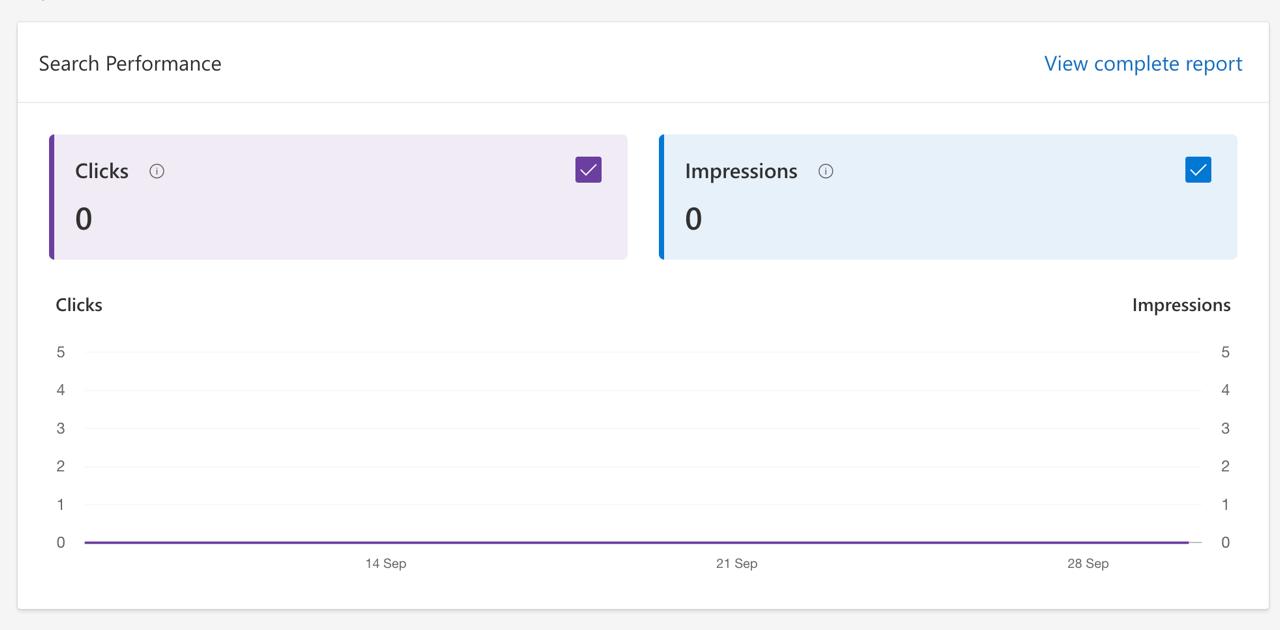Viewport: 1280px width, 630px height.
Task: Click the Clicks axis title above chart
Action: coord(79,305)
